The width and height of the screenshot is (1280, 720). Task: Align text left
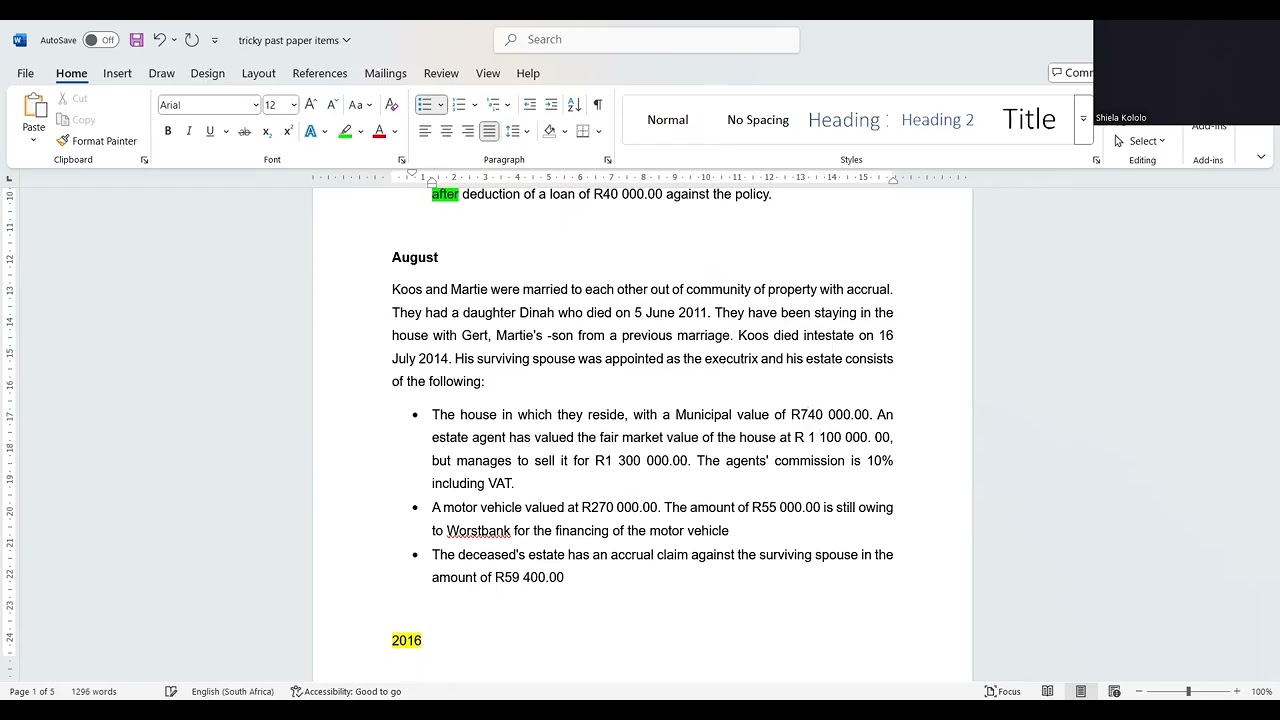[x=425, y=131]
